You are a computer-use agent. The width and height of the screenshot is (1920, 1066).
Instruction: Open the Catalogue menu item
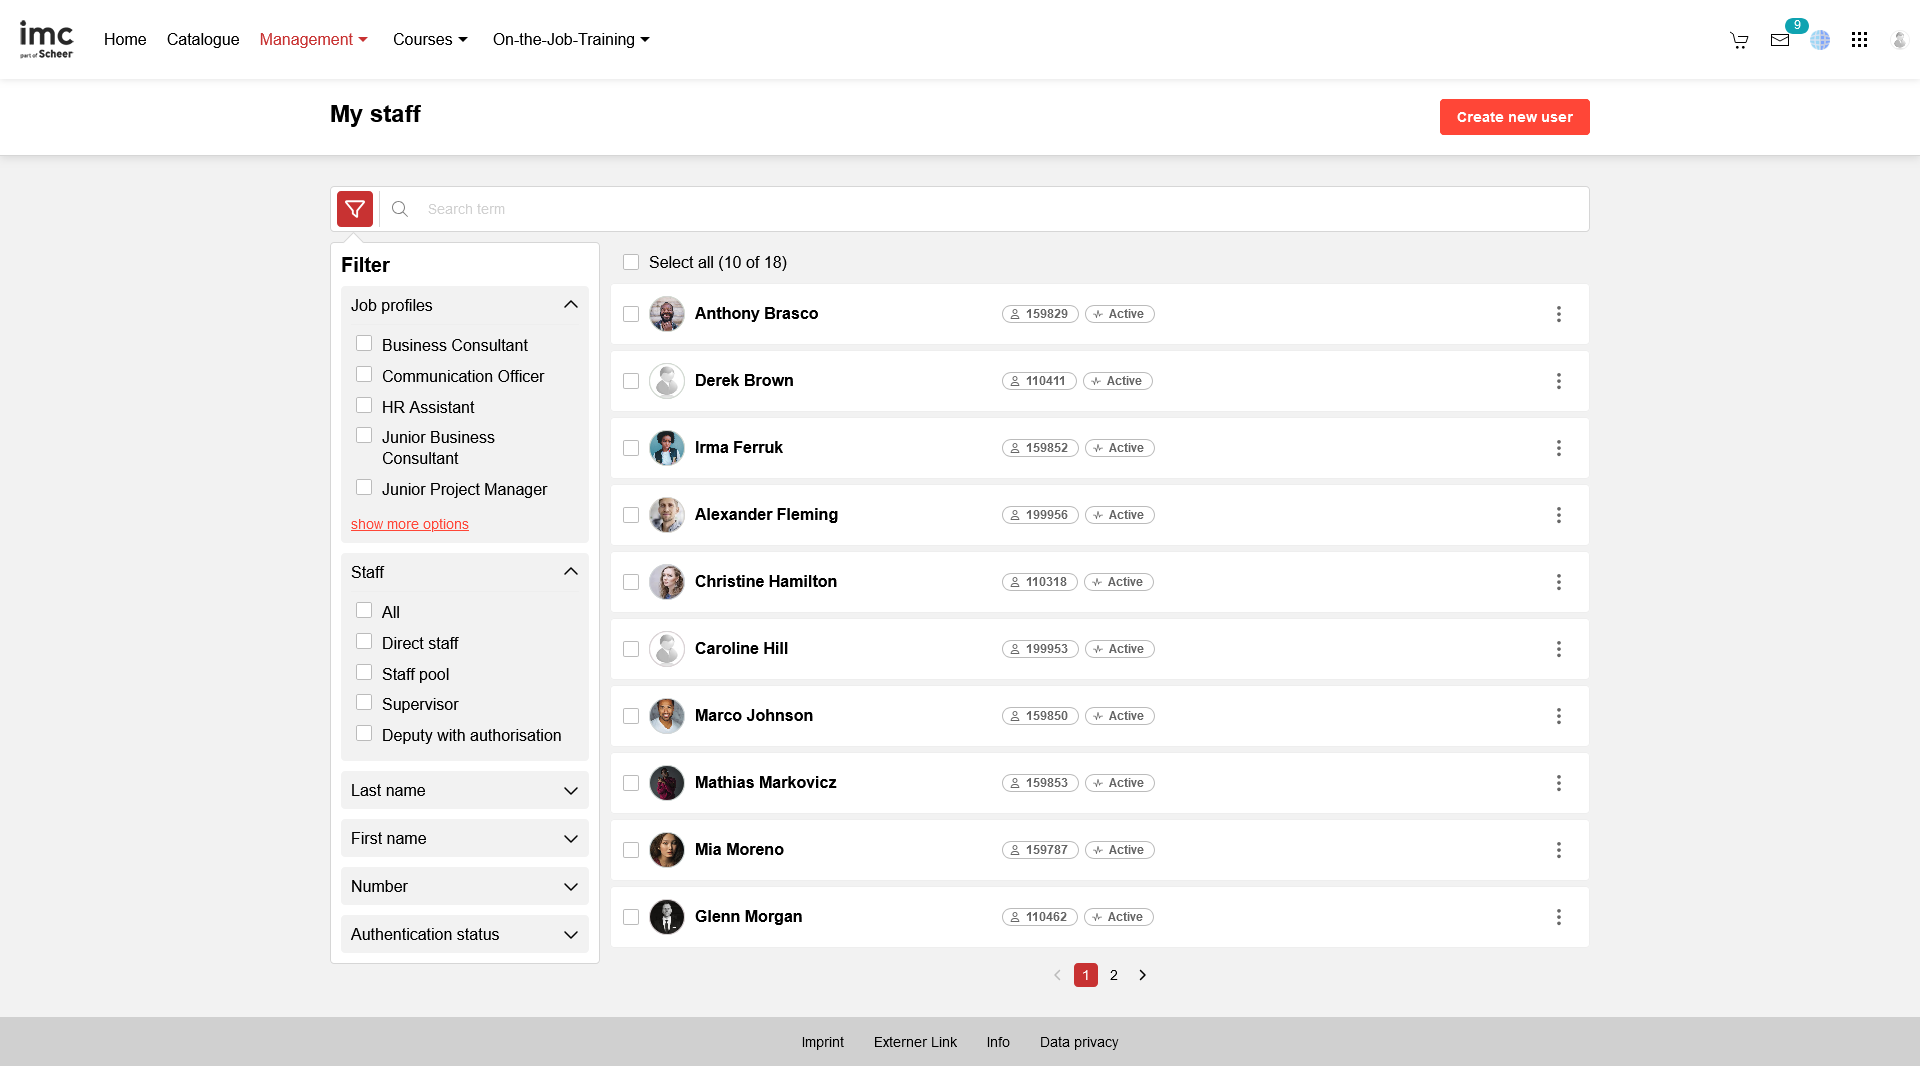[203, 40]
